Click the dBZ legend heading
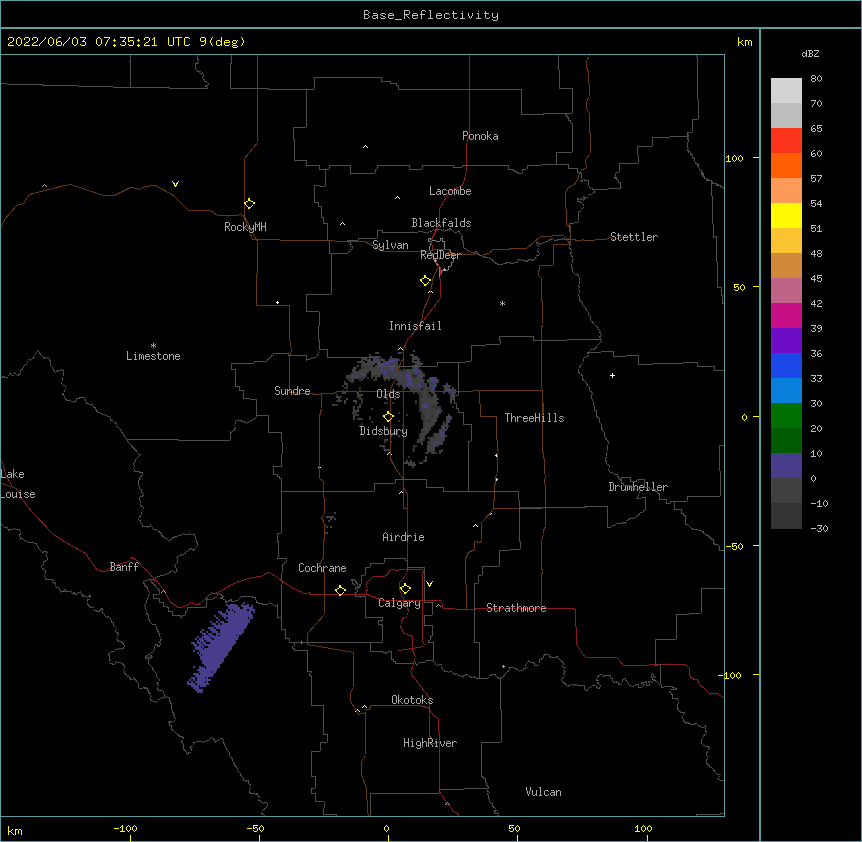 pos(810,54)
